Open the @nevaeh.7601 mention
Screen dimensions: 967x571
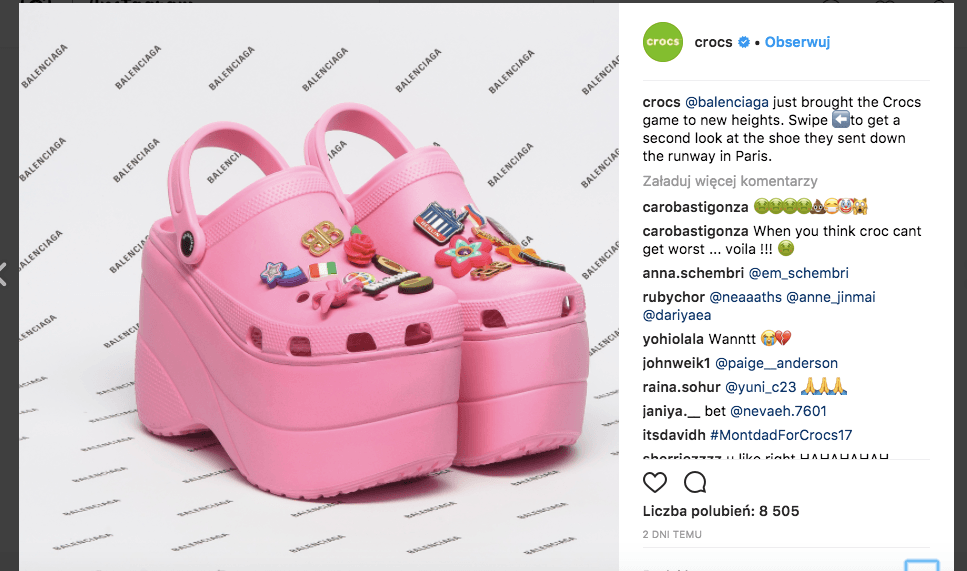[x=778, y=411]
